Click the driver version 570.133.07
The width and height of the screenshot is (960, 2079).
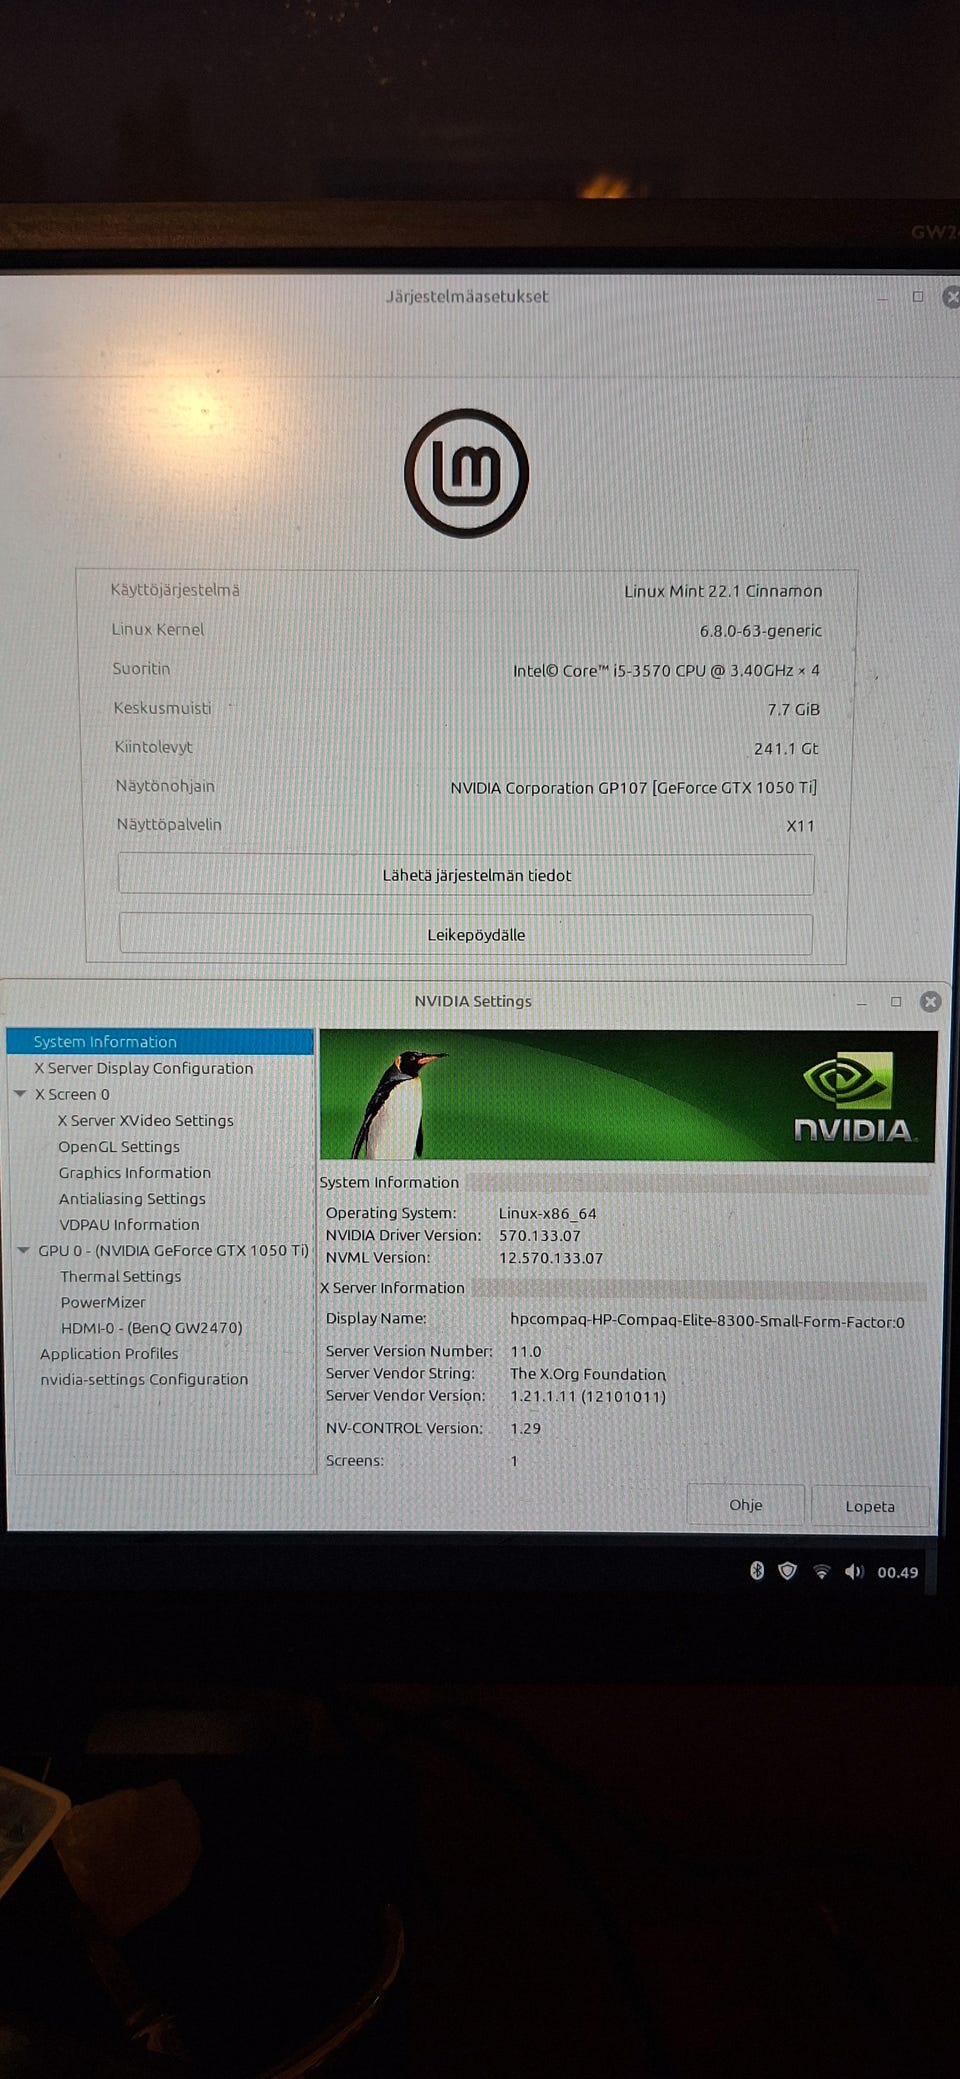point(540,1235)
